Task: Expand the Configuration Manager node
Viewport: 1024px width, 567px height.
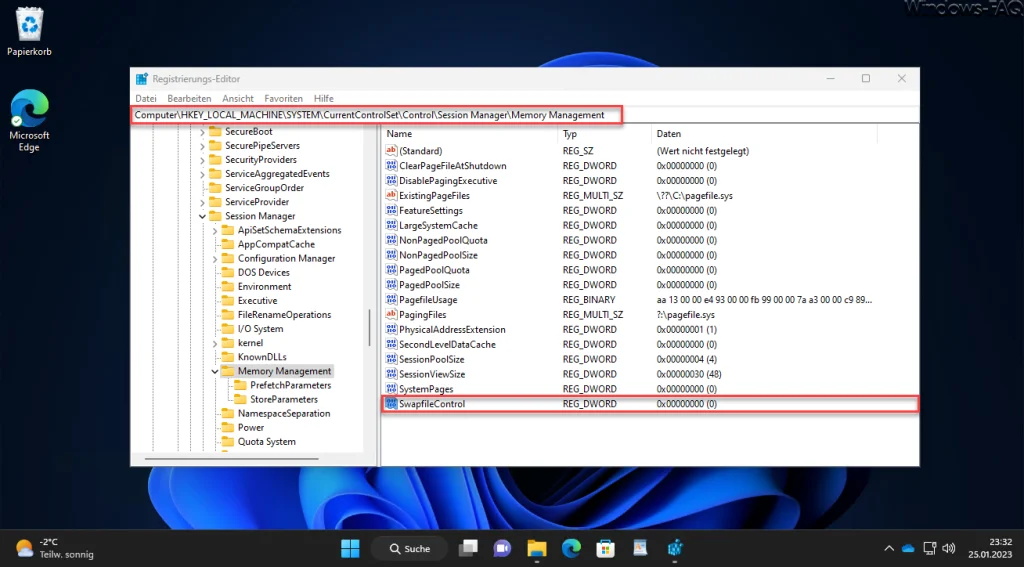Action: coord(215,259)
